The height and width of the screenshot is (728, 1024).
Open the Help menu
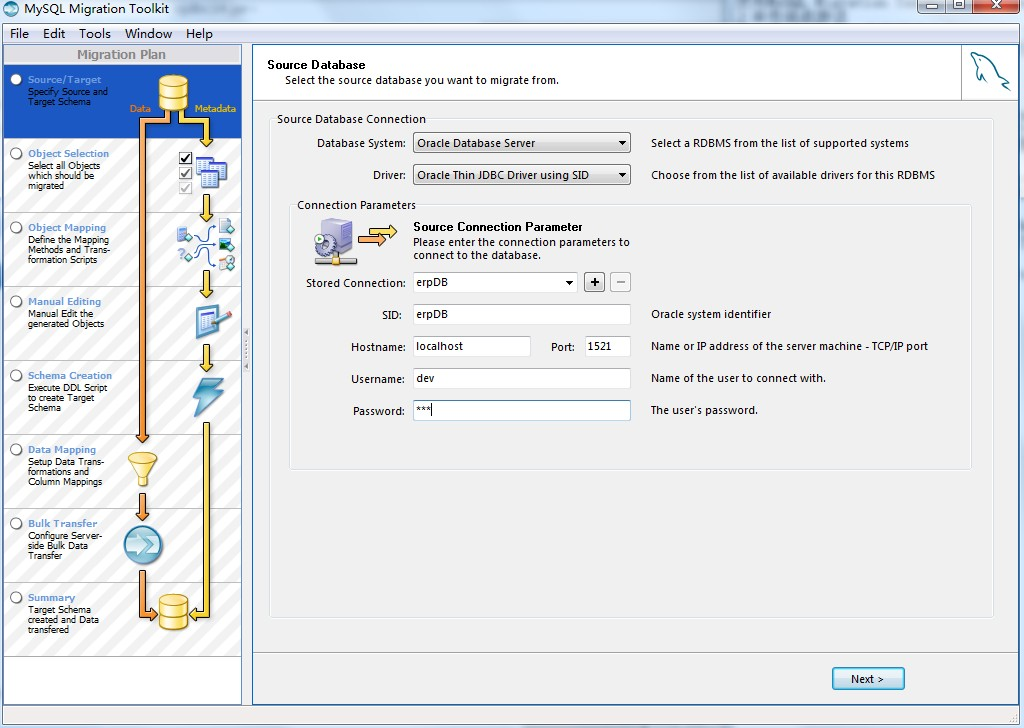(199, 33)
